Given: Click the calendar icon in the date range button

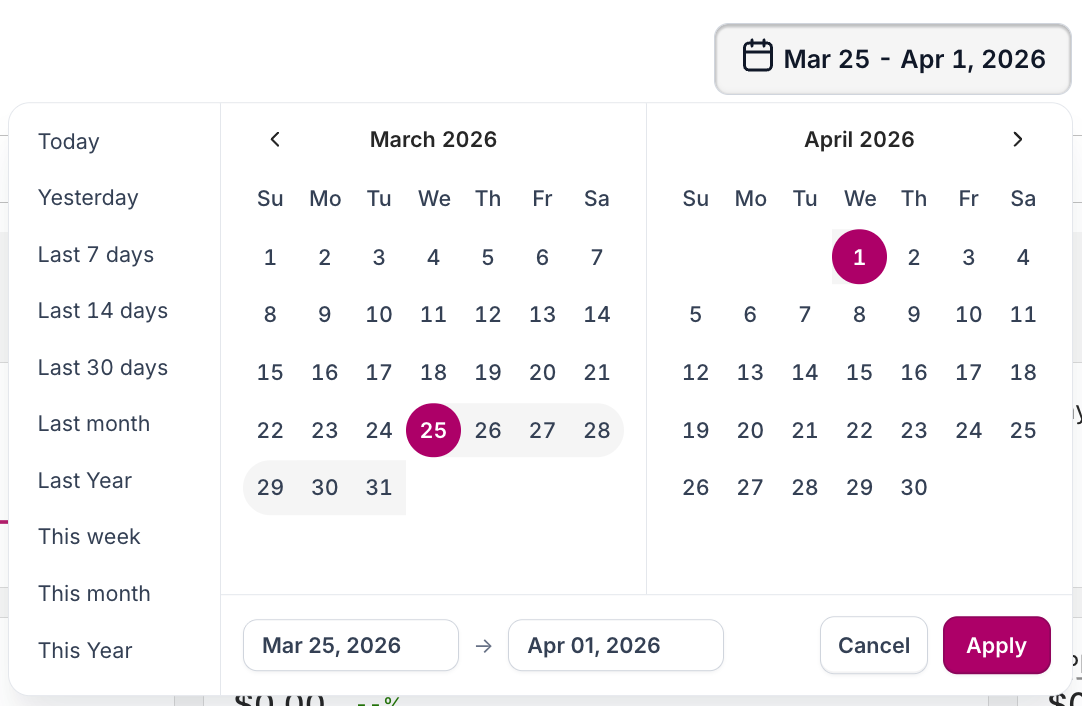Looking at the screenshot, I should click(x=758, y=57).
